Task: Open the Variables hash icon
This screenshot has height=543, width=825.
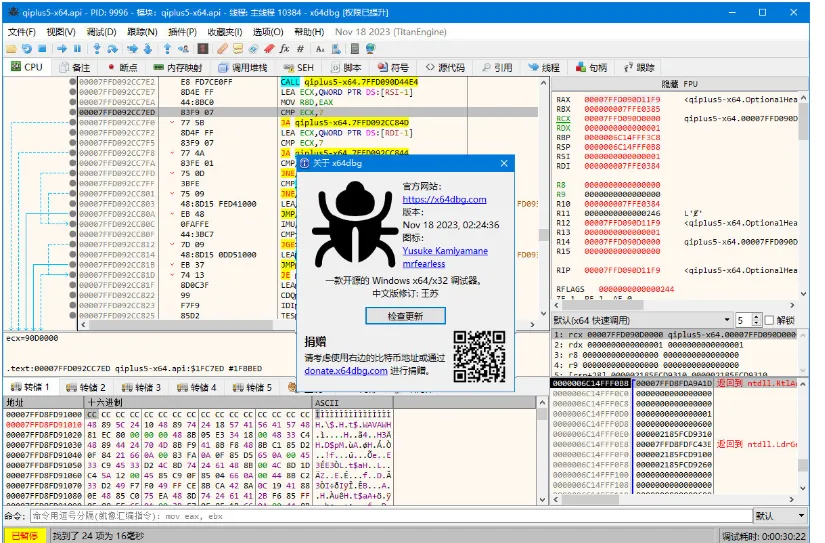Action: (x=300, y=49)
